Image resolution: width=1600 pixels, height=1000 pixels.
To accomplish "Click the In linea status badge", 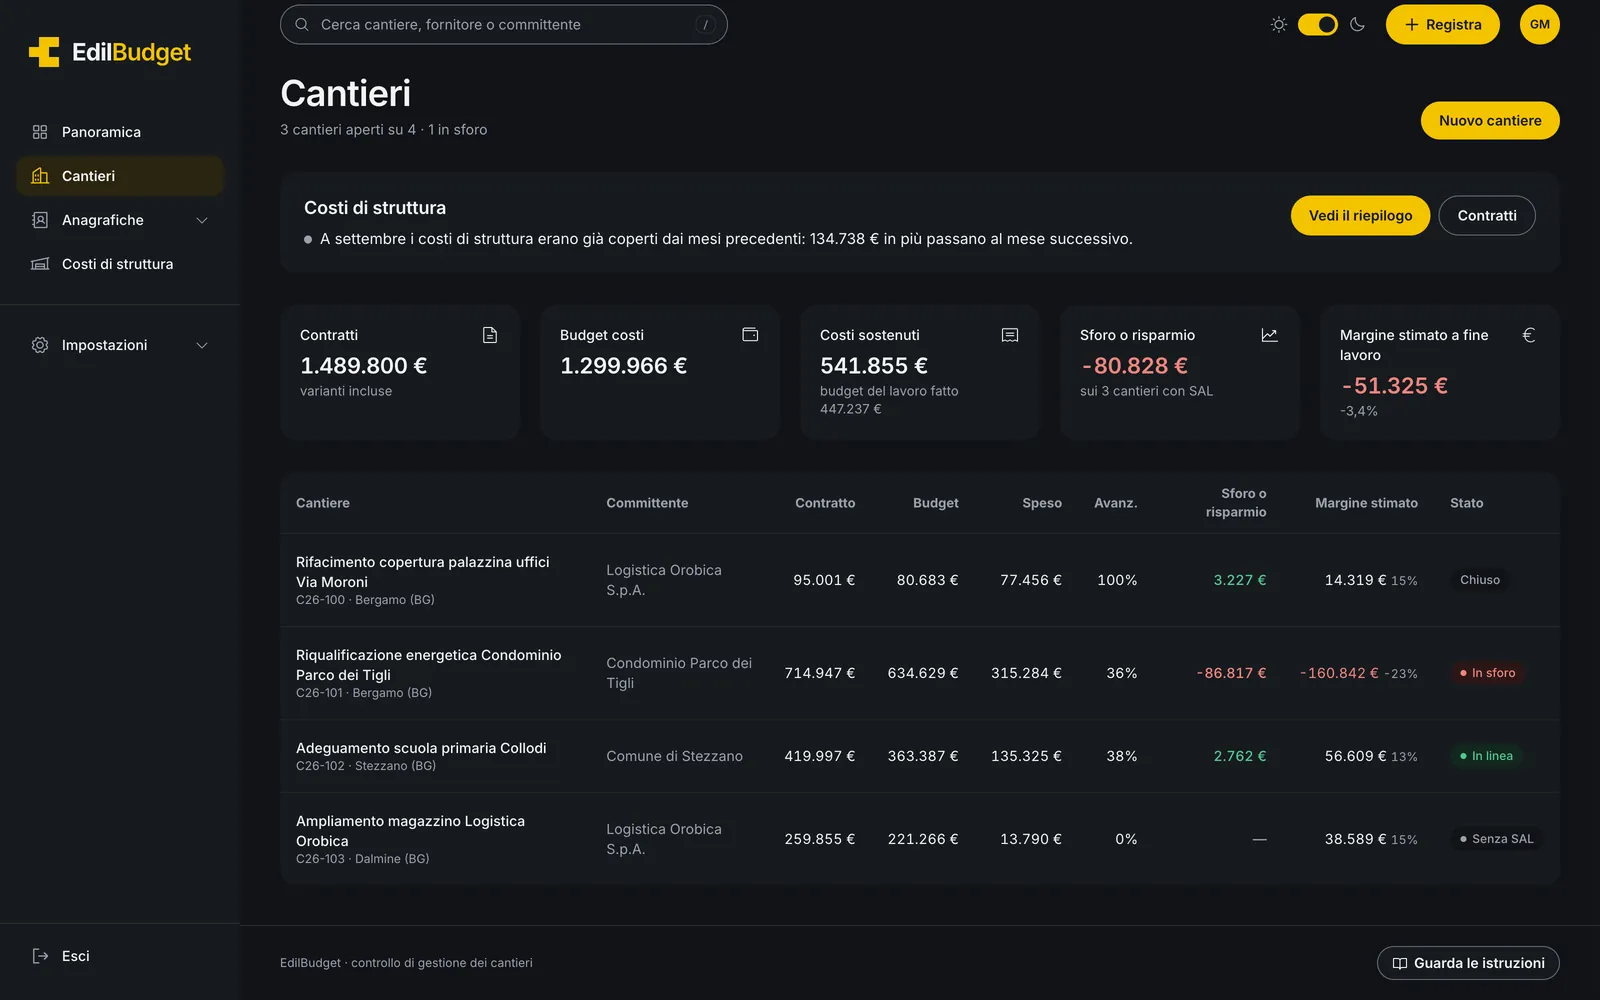I will [1486, 756].
